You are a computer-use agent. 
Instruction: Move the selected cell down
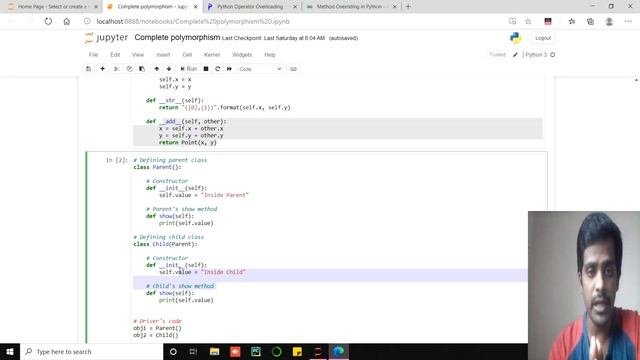[x=169, y=69]
